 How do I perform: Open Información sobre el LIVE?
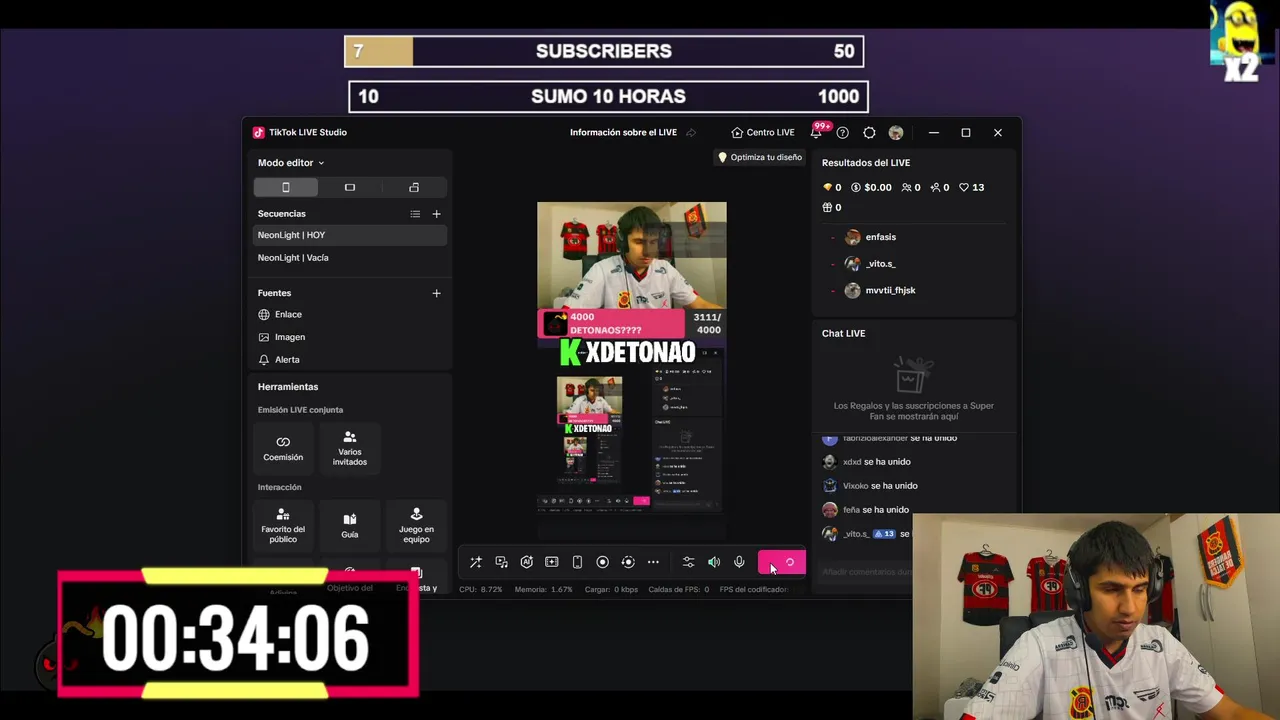pos(623,132)
